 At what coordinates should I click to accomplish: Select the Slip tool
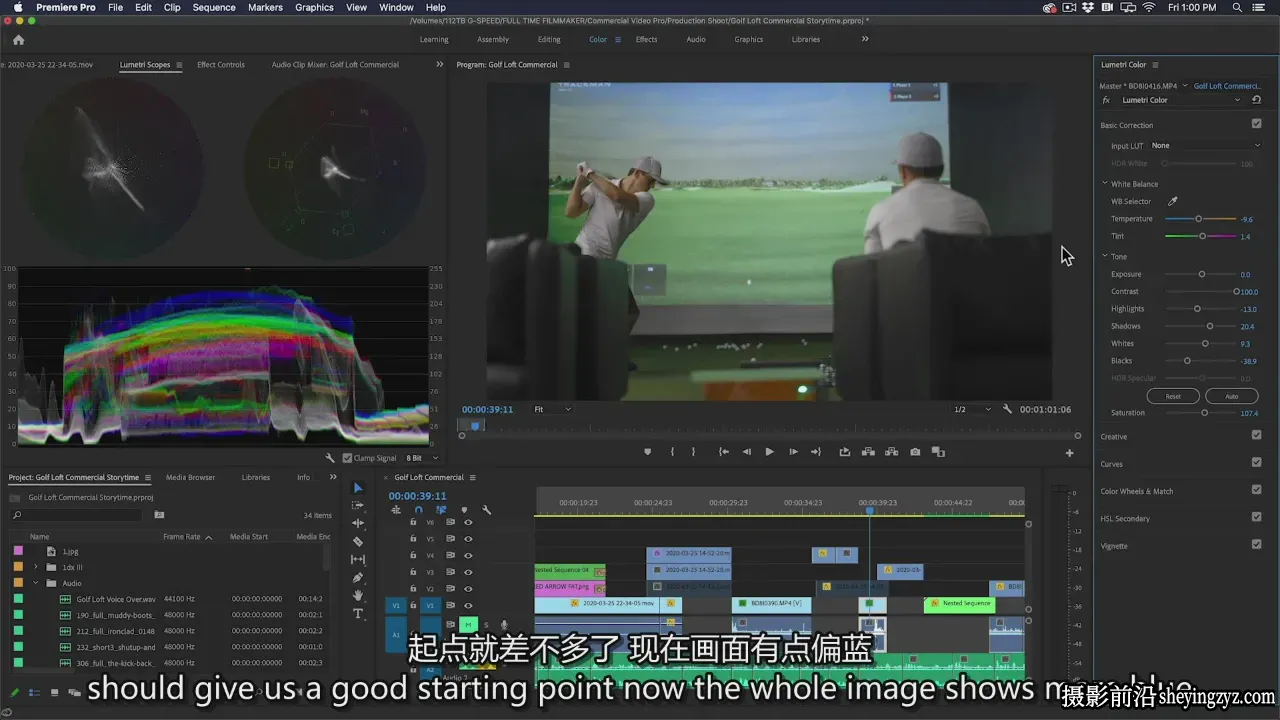click(358, 559)
